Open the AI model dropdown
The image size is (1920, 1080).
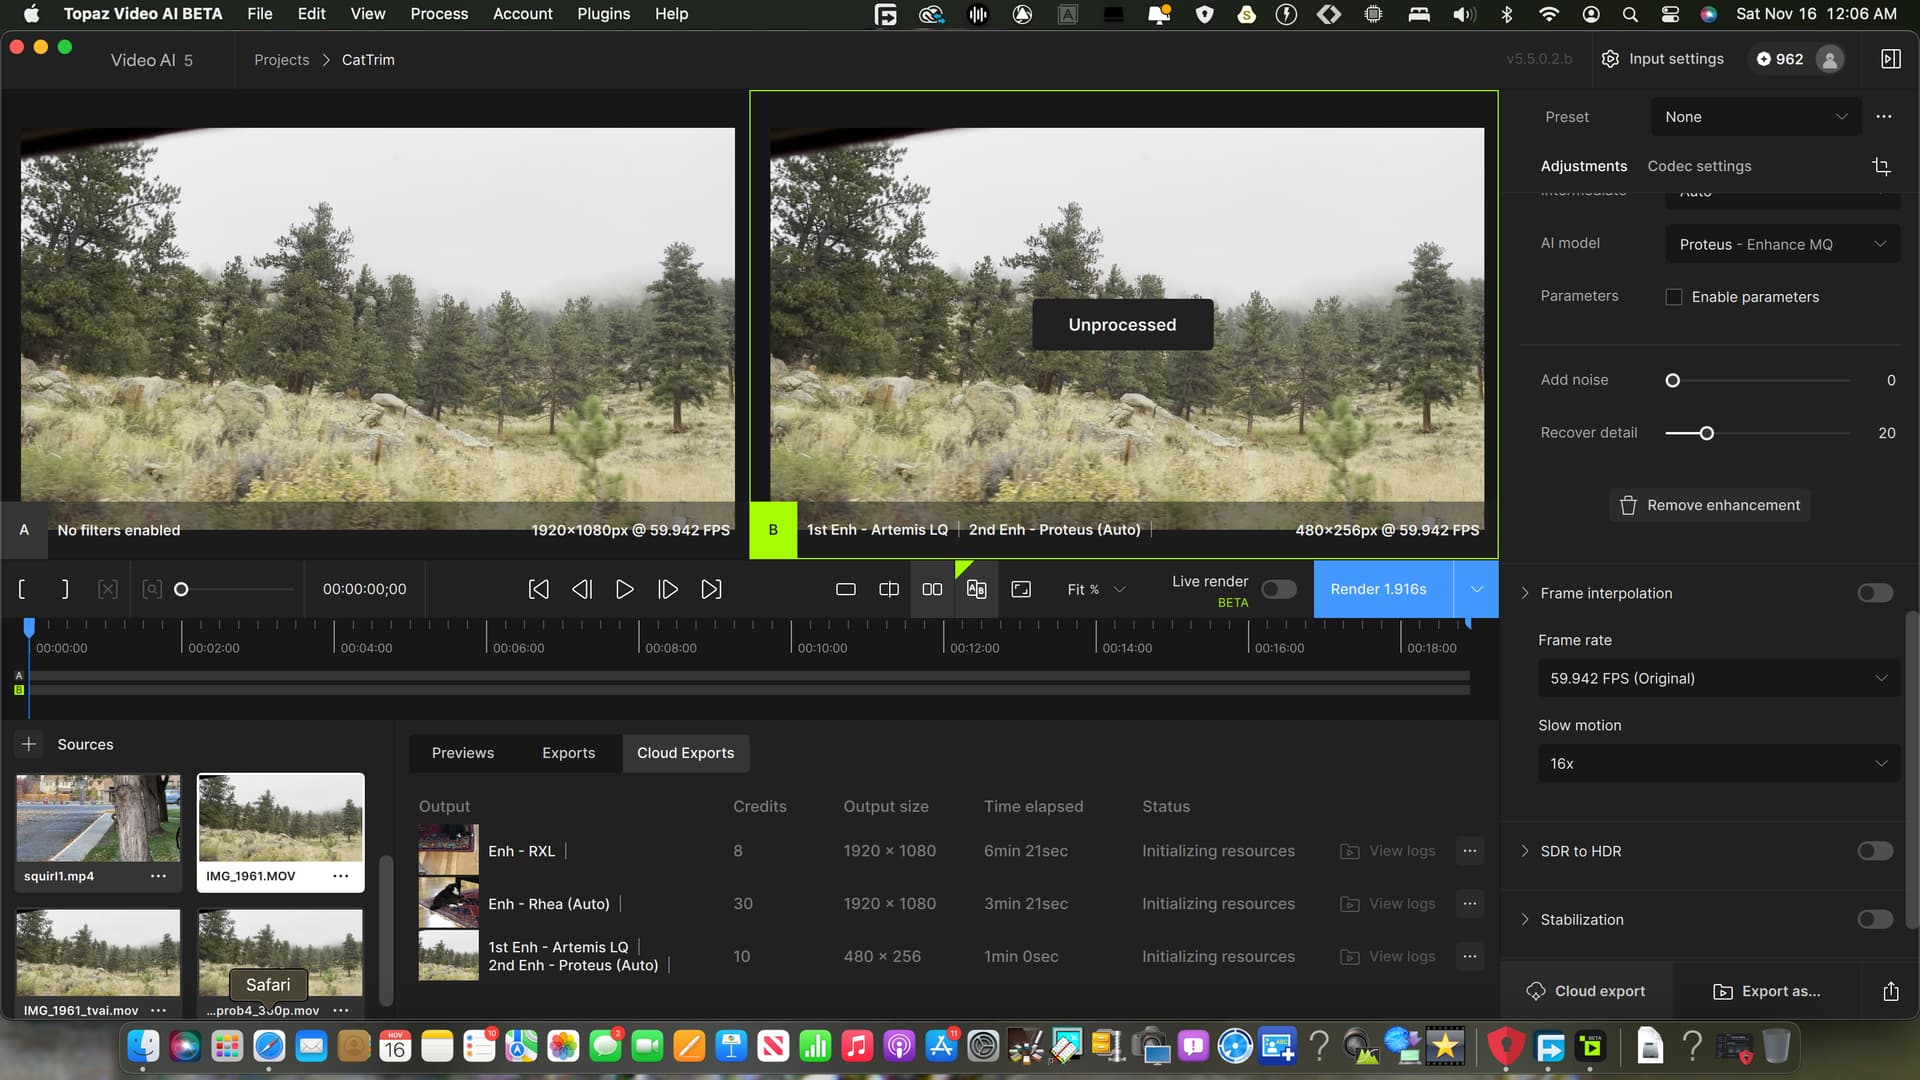click(1782, 244)
